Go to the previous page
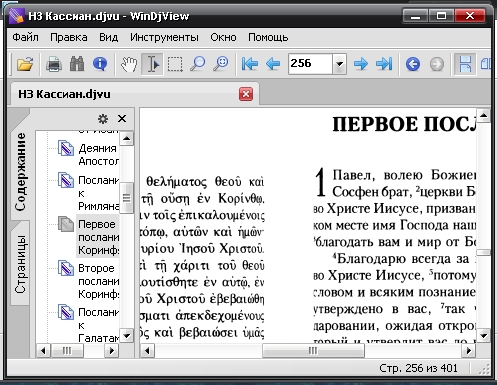 (x=273, y=64)
